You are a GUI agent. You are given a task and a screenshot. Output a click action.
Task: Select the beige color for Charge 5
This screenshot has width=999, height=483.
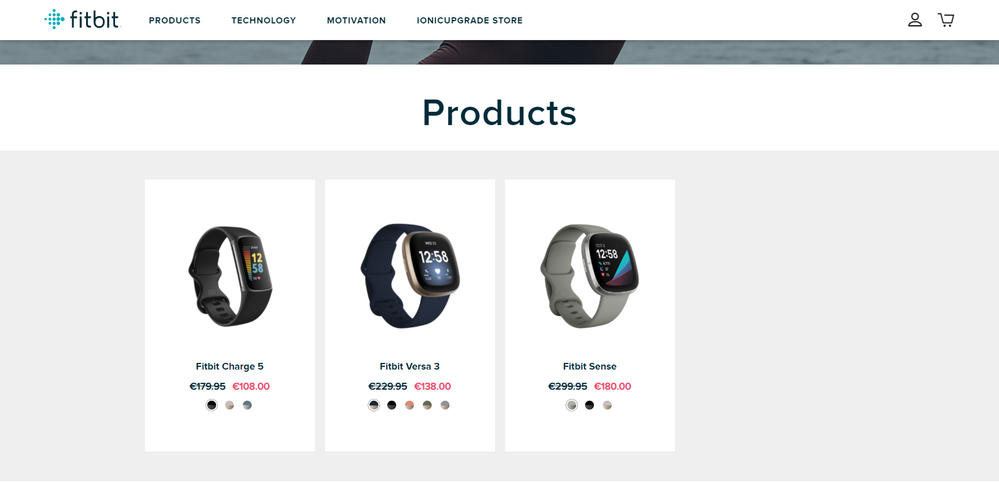click(229, 405)
